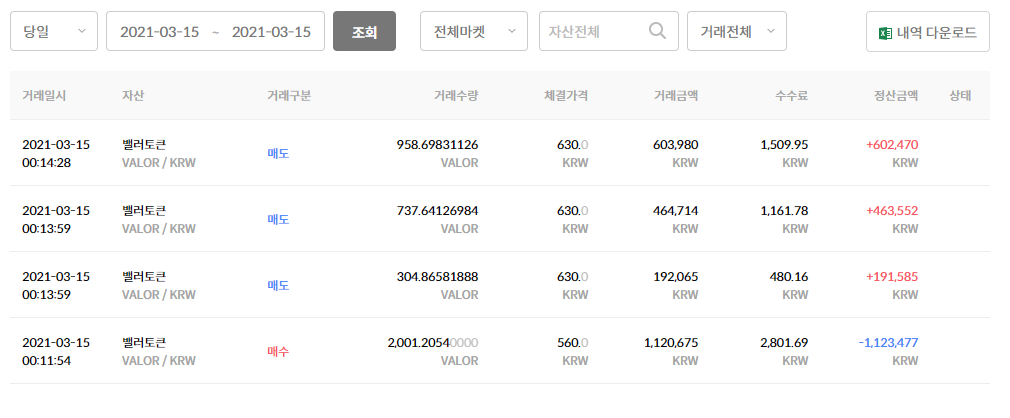Click 벨러토큰 asset name in the 00:14:28 row
Viewport: 1010px width, 418px height.
144,144
